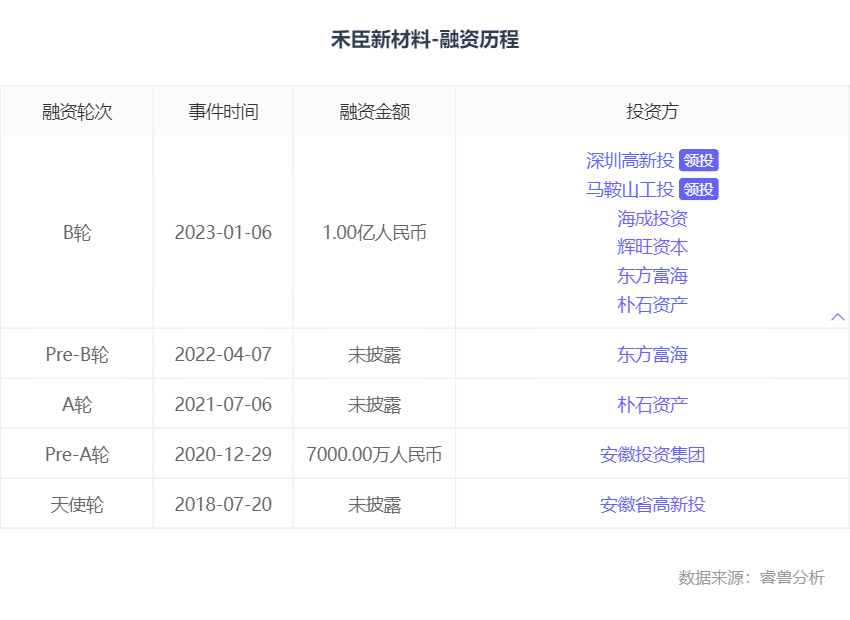Viewport: 850px width, 620px height.
Task: Open the 辉旺资本 investor link
Action: tap(652, 247)
